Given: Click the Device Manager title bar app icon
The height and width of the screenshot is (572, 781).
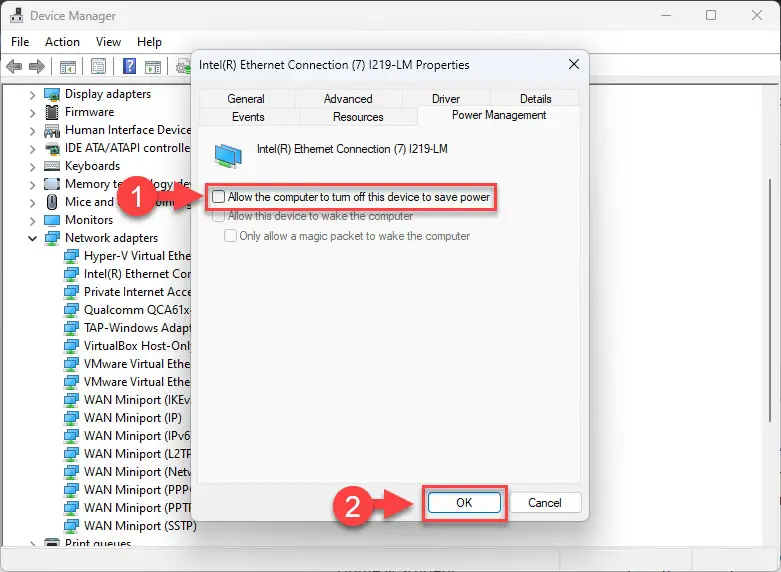Looking at the screenshot, I should click(16, 15).
